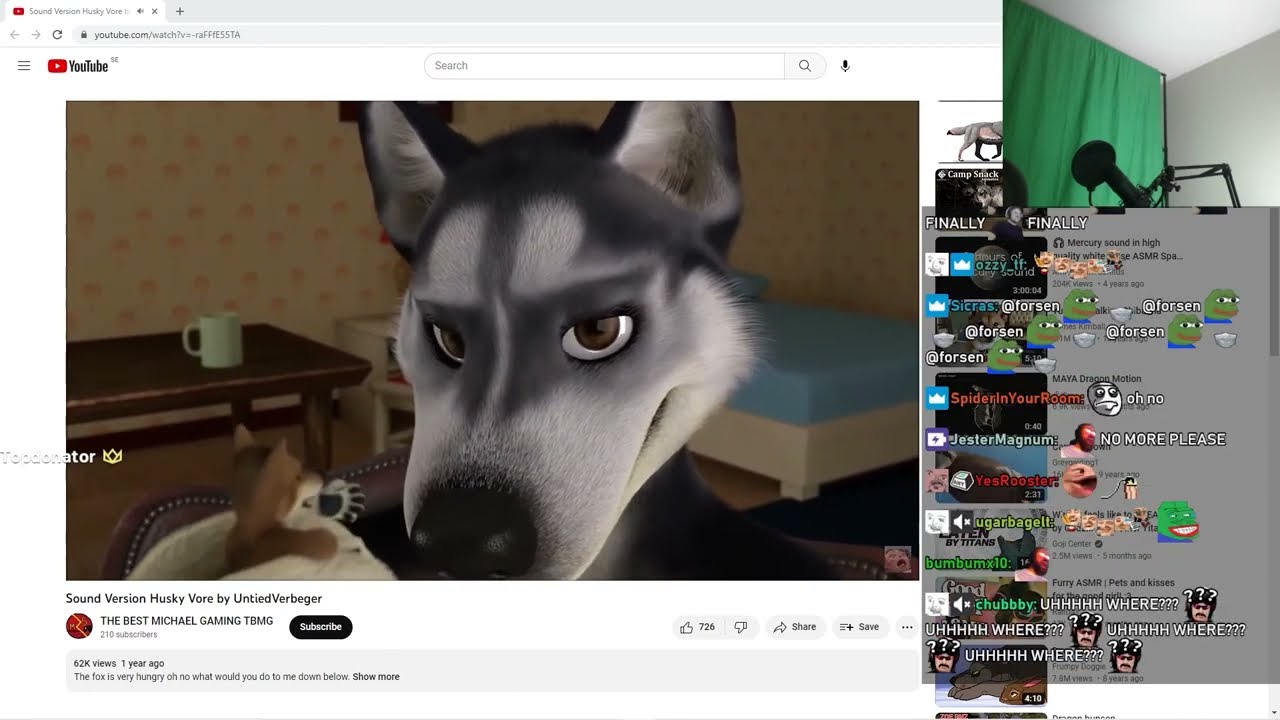Dislike the video with thumbs-down

point(741,627)
